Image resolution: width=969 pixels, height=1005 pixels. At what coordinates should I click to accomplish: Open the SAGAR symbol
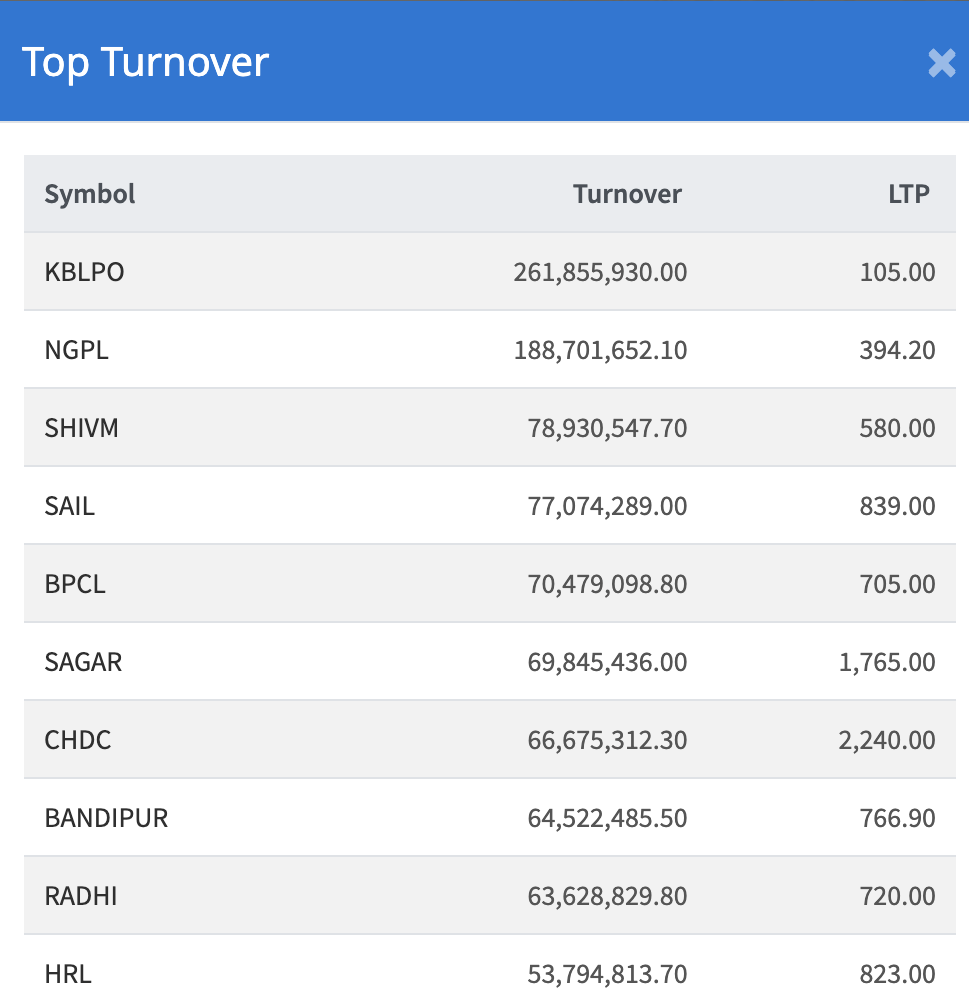[x=84, y=662]
